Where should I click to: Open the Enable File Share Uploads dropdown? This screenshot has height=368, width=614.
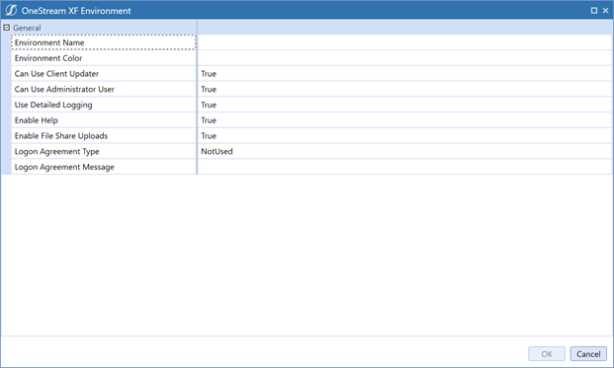(x=405, y=136)
